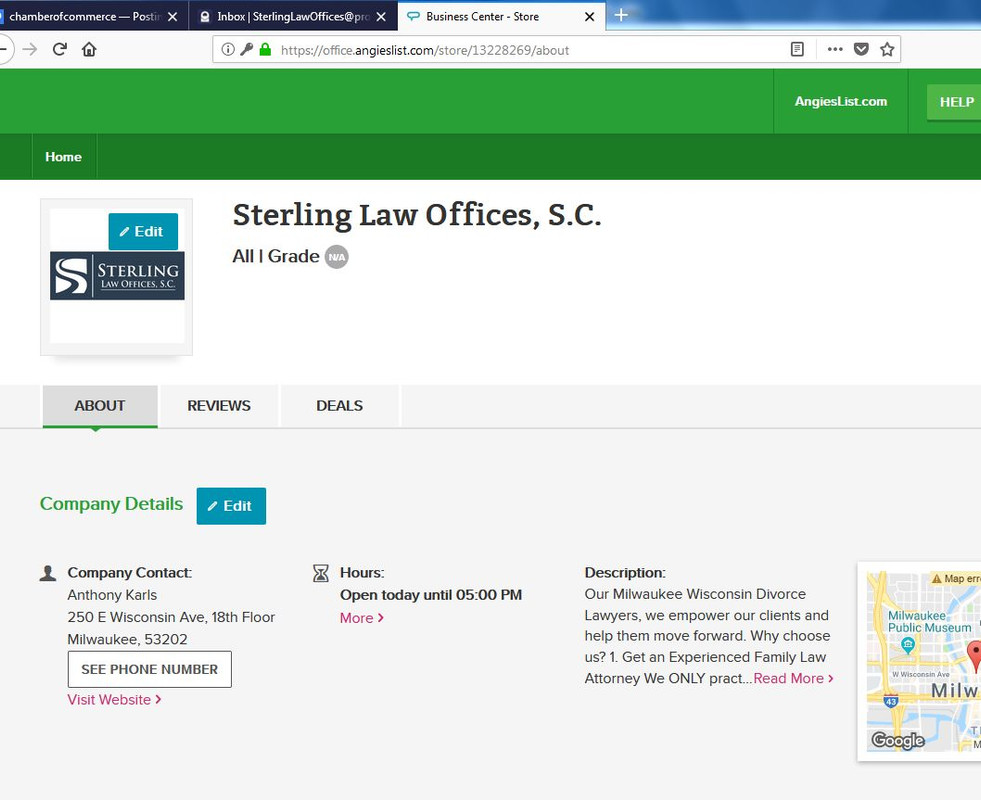
Task: Reload the page with the refresh icon
Action: [x=59, y=49]
